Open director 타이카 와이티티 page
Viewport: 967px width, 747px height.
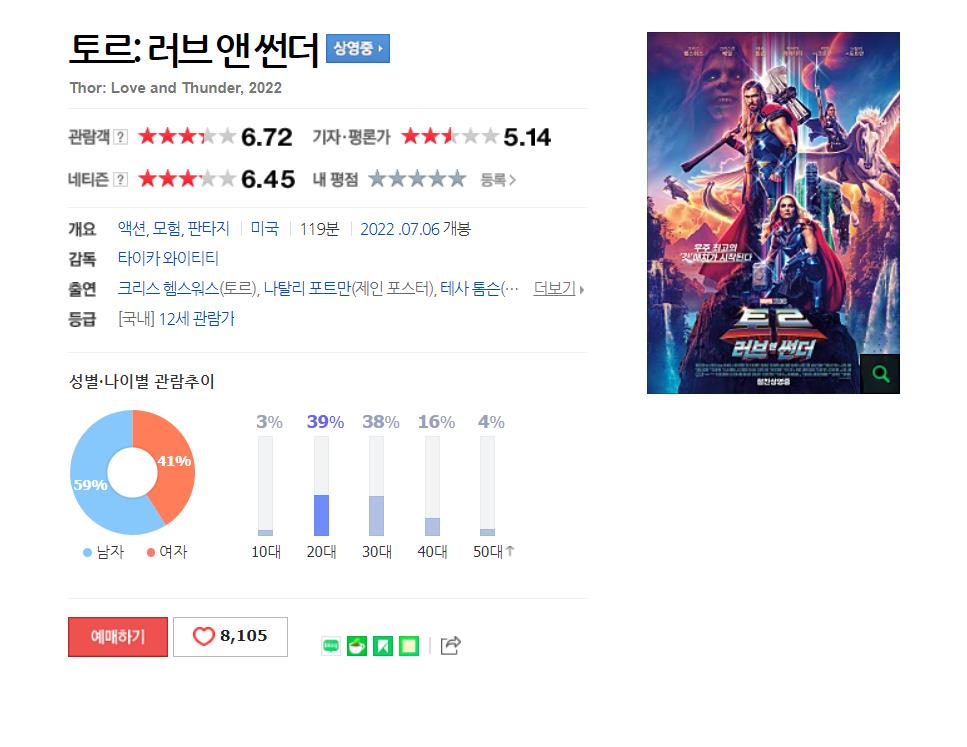[168, 258]
